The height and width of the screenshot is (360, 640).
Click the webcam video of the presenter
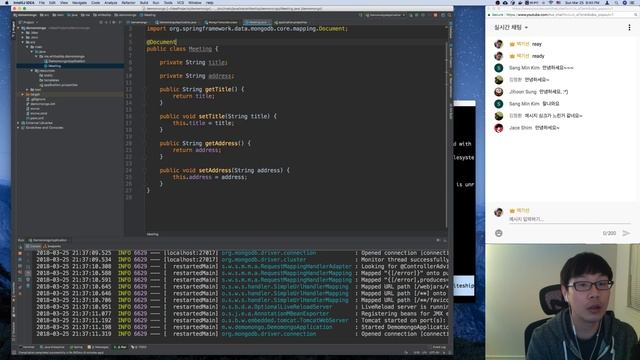tap(562, 301)
